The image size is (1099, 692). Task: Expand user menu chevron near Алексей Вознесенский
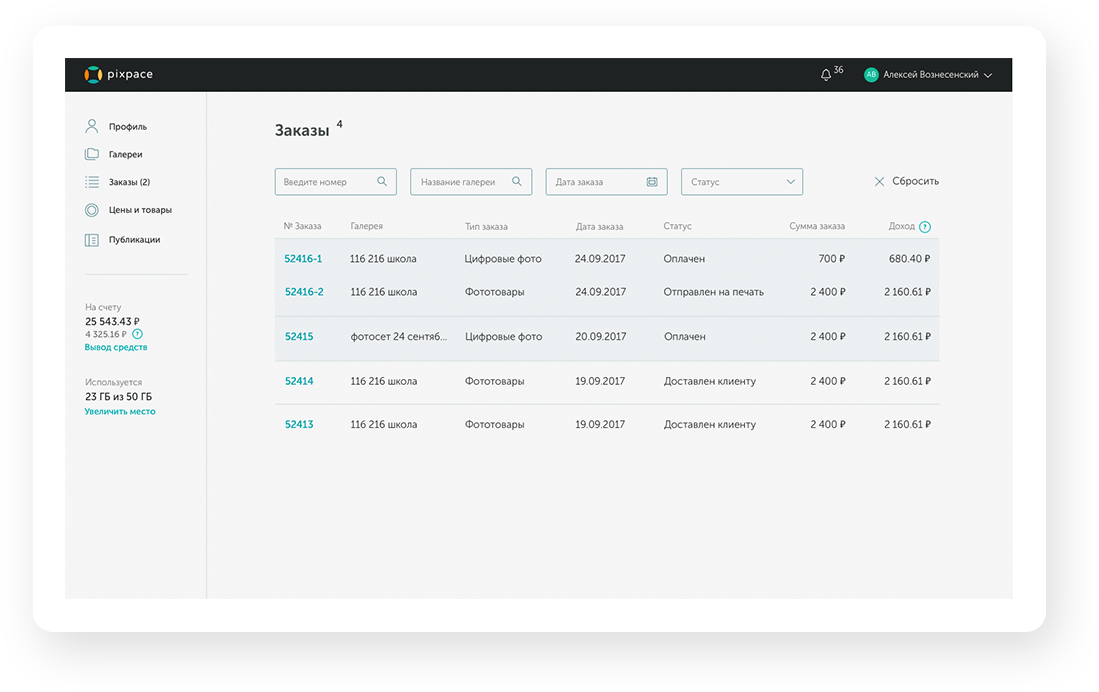click(x=988, y=75)
